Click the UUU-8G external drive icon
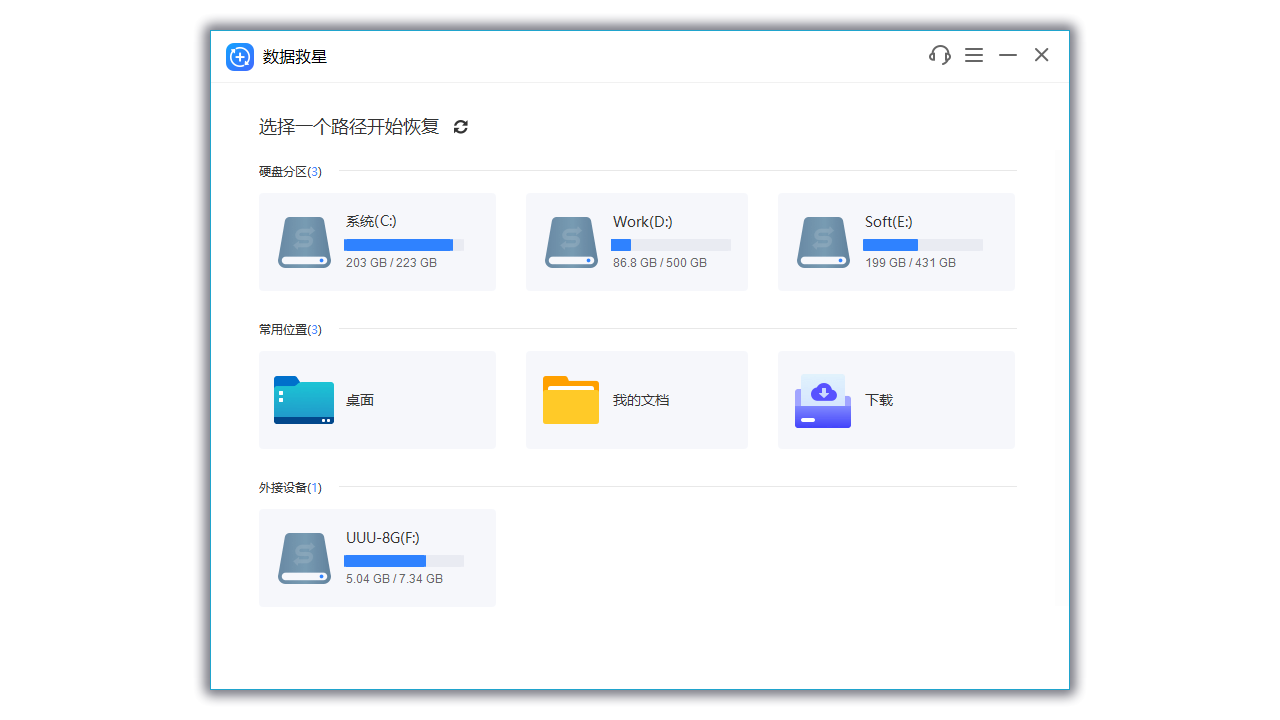Screen dimensions: 1280x720 304,558
